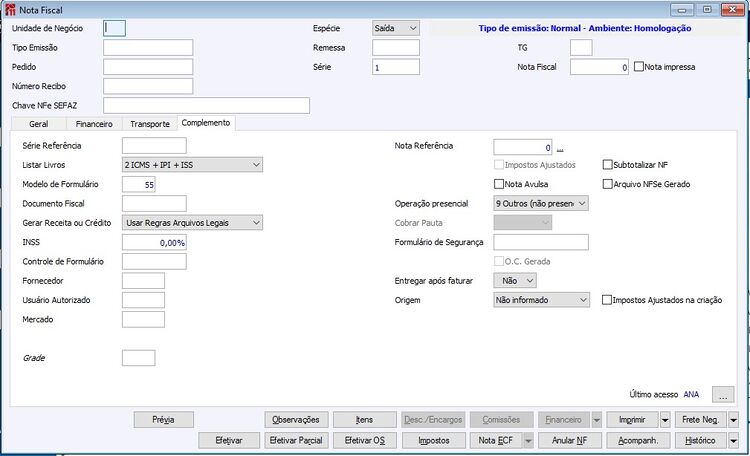
Task: Click the Anular NF button
Action: coord(570,440)
